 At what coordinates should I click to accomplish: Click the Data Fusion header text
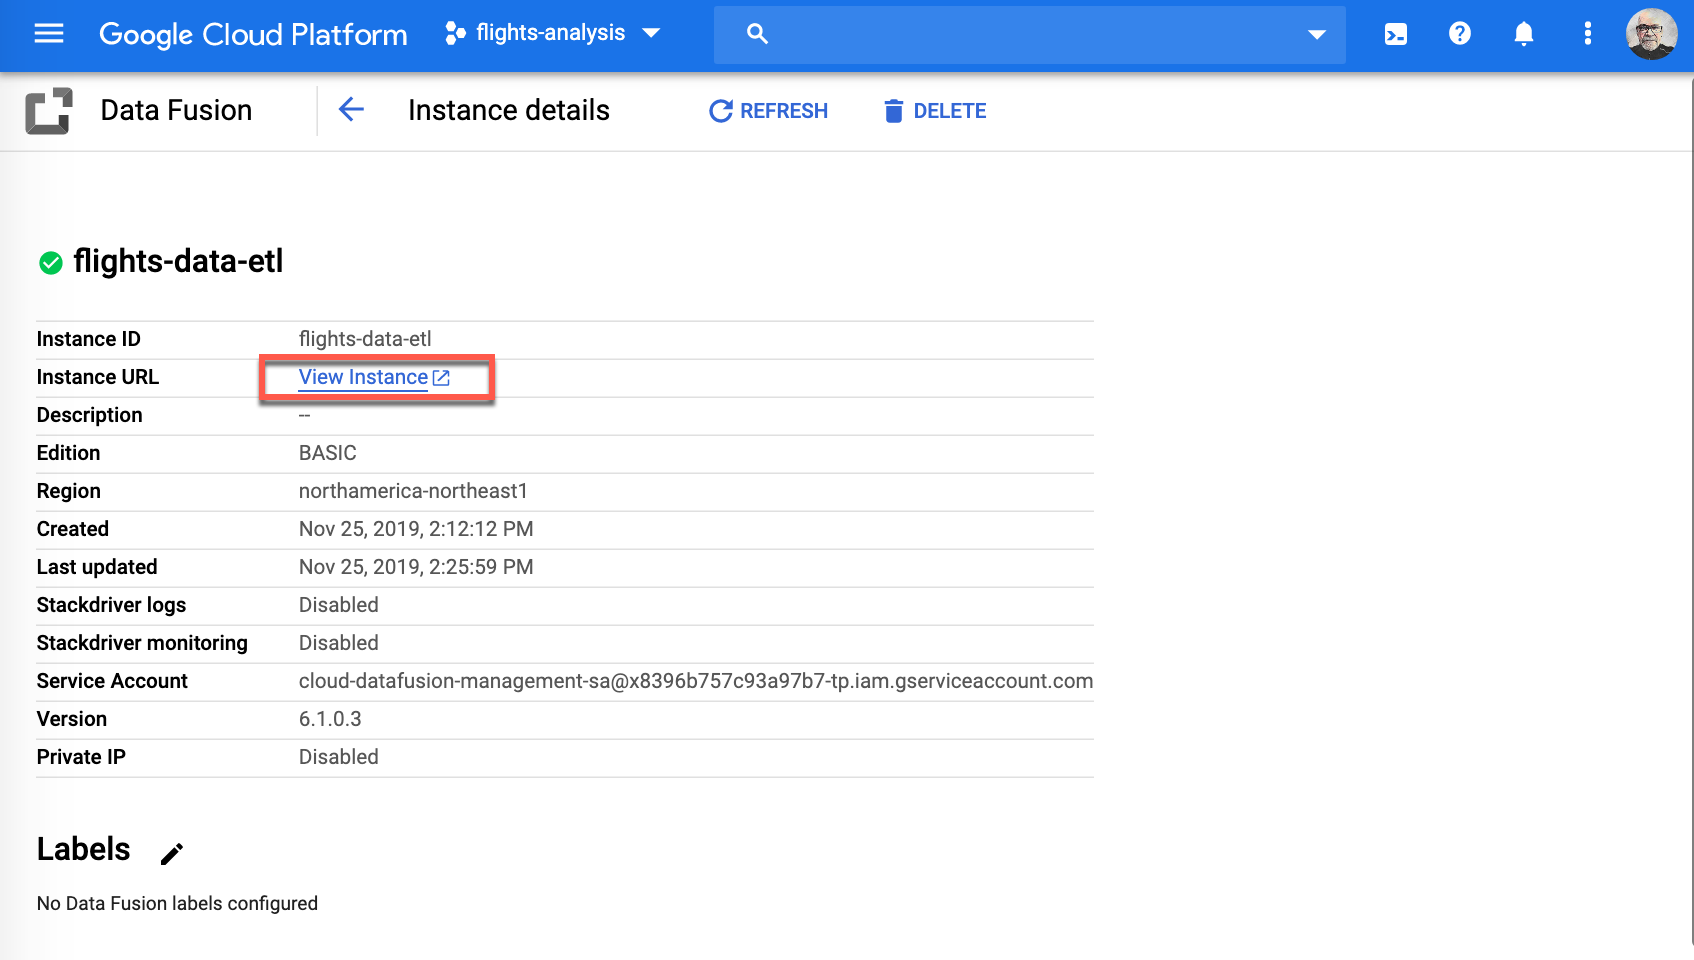point(176,110)
